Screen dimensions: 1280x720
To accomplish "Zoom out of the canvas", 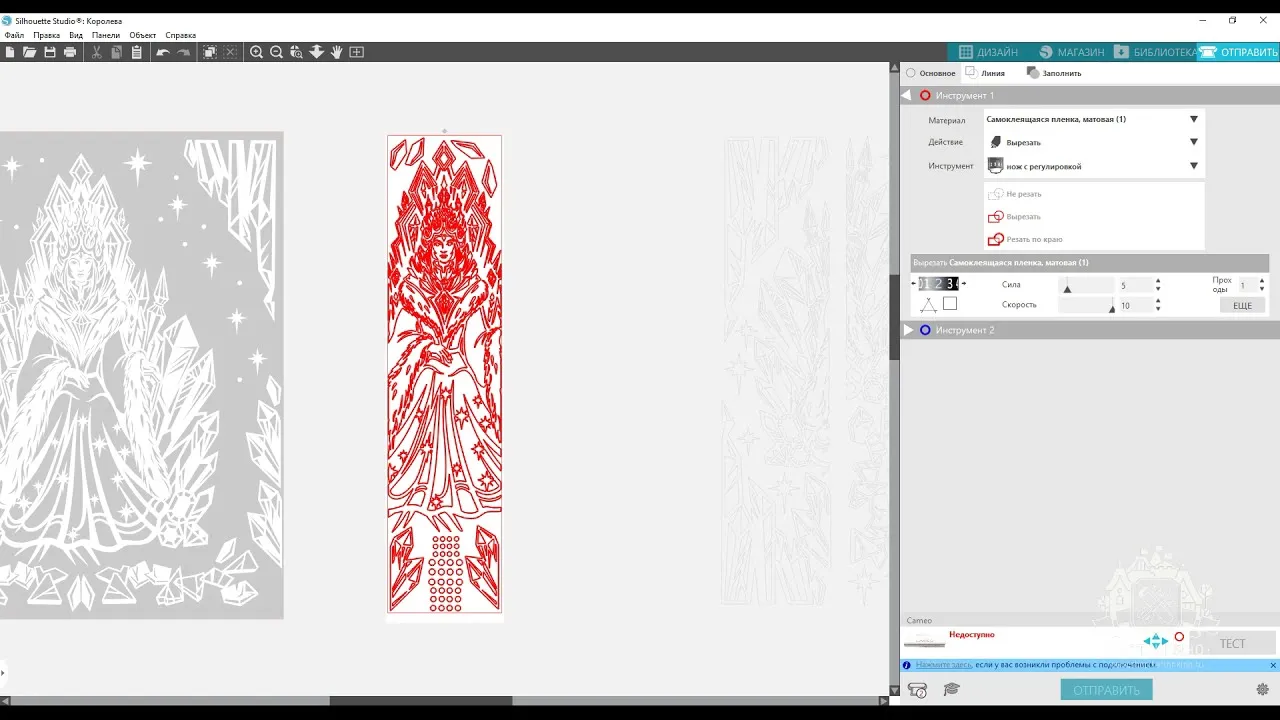I will tap(277, 52).
